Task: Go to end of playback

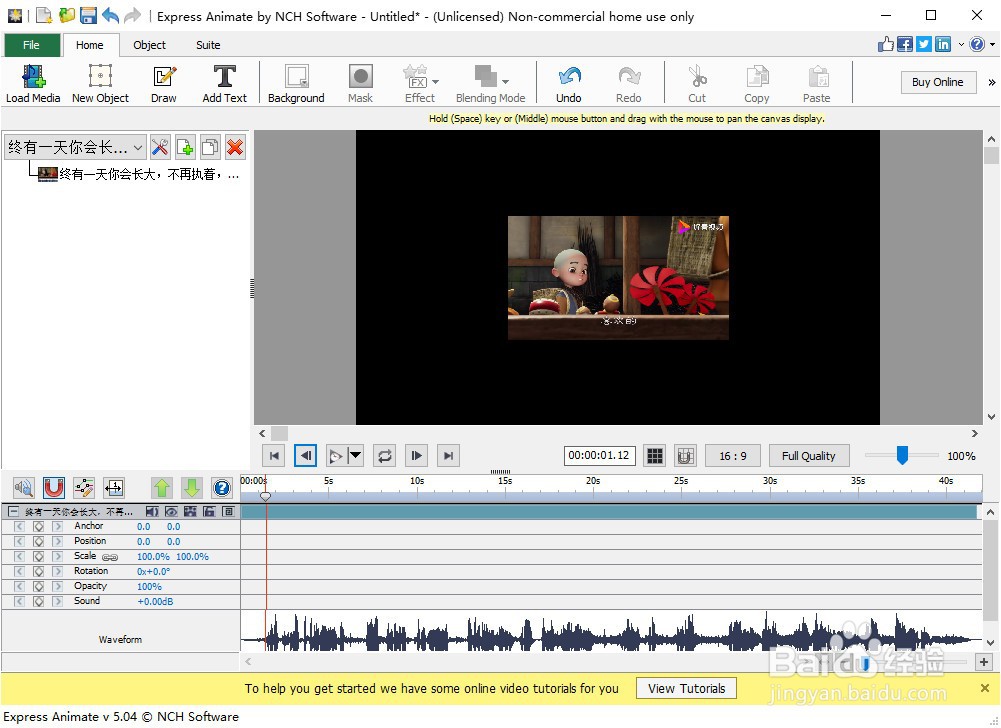Action: pyautogui.click(x=448, y=455)
